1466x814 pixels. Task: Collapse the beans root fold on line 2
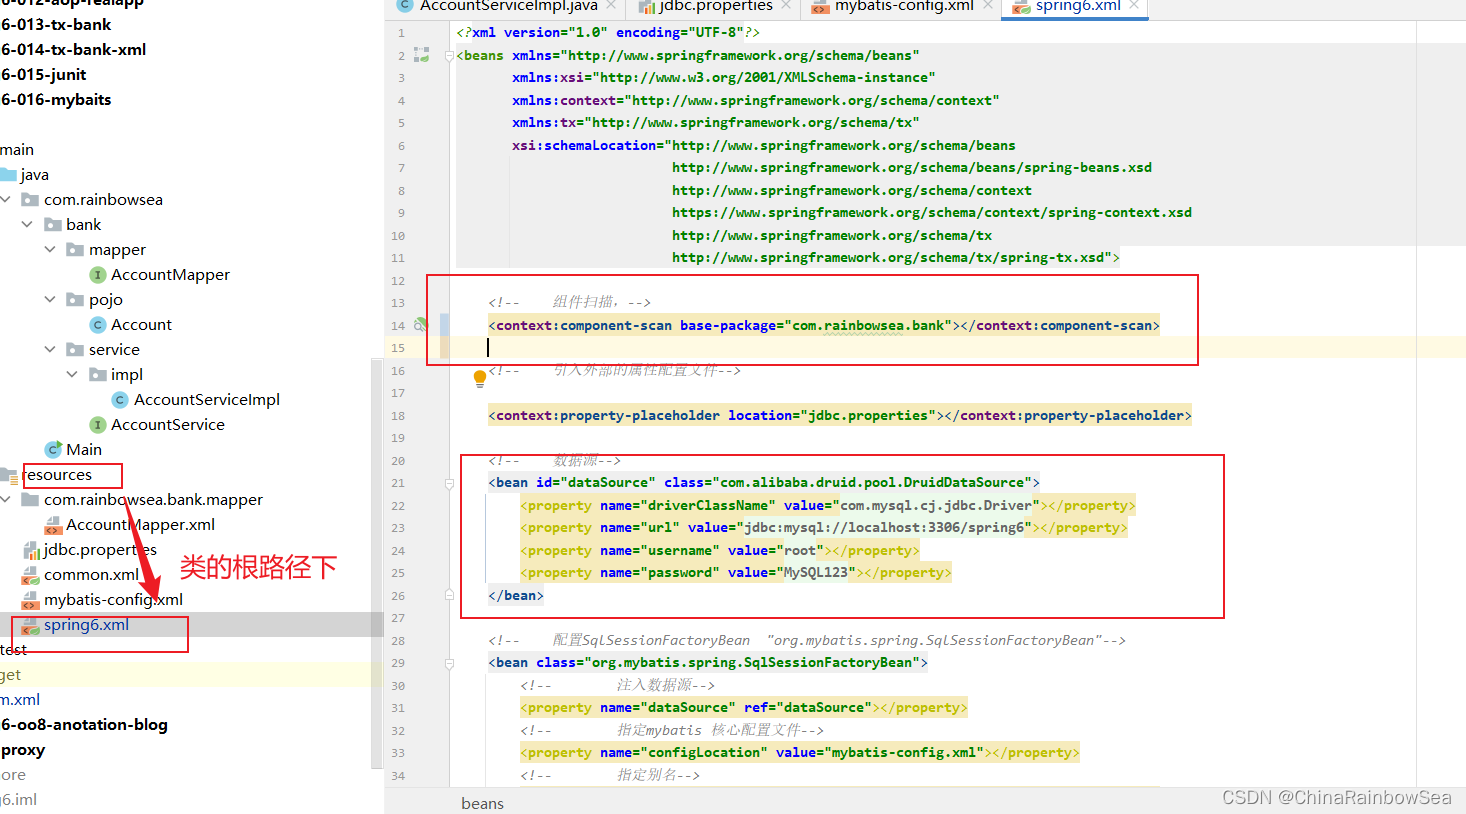[x=449, y=55]
